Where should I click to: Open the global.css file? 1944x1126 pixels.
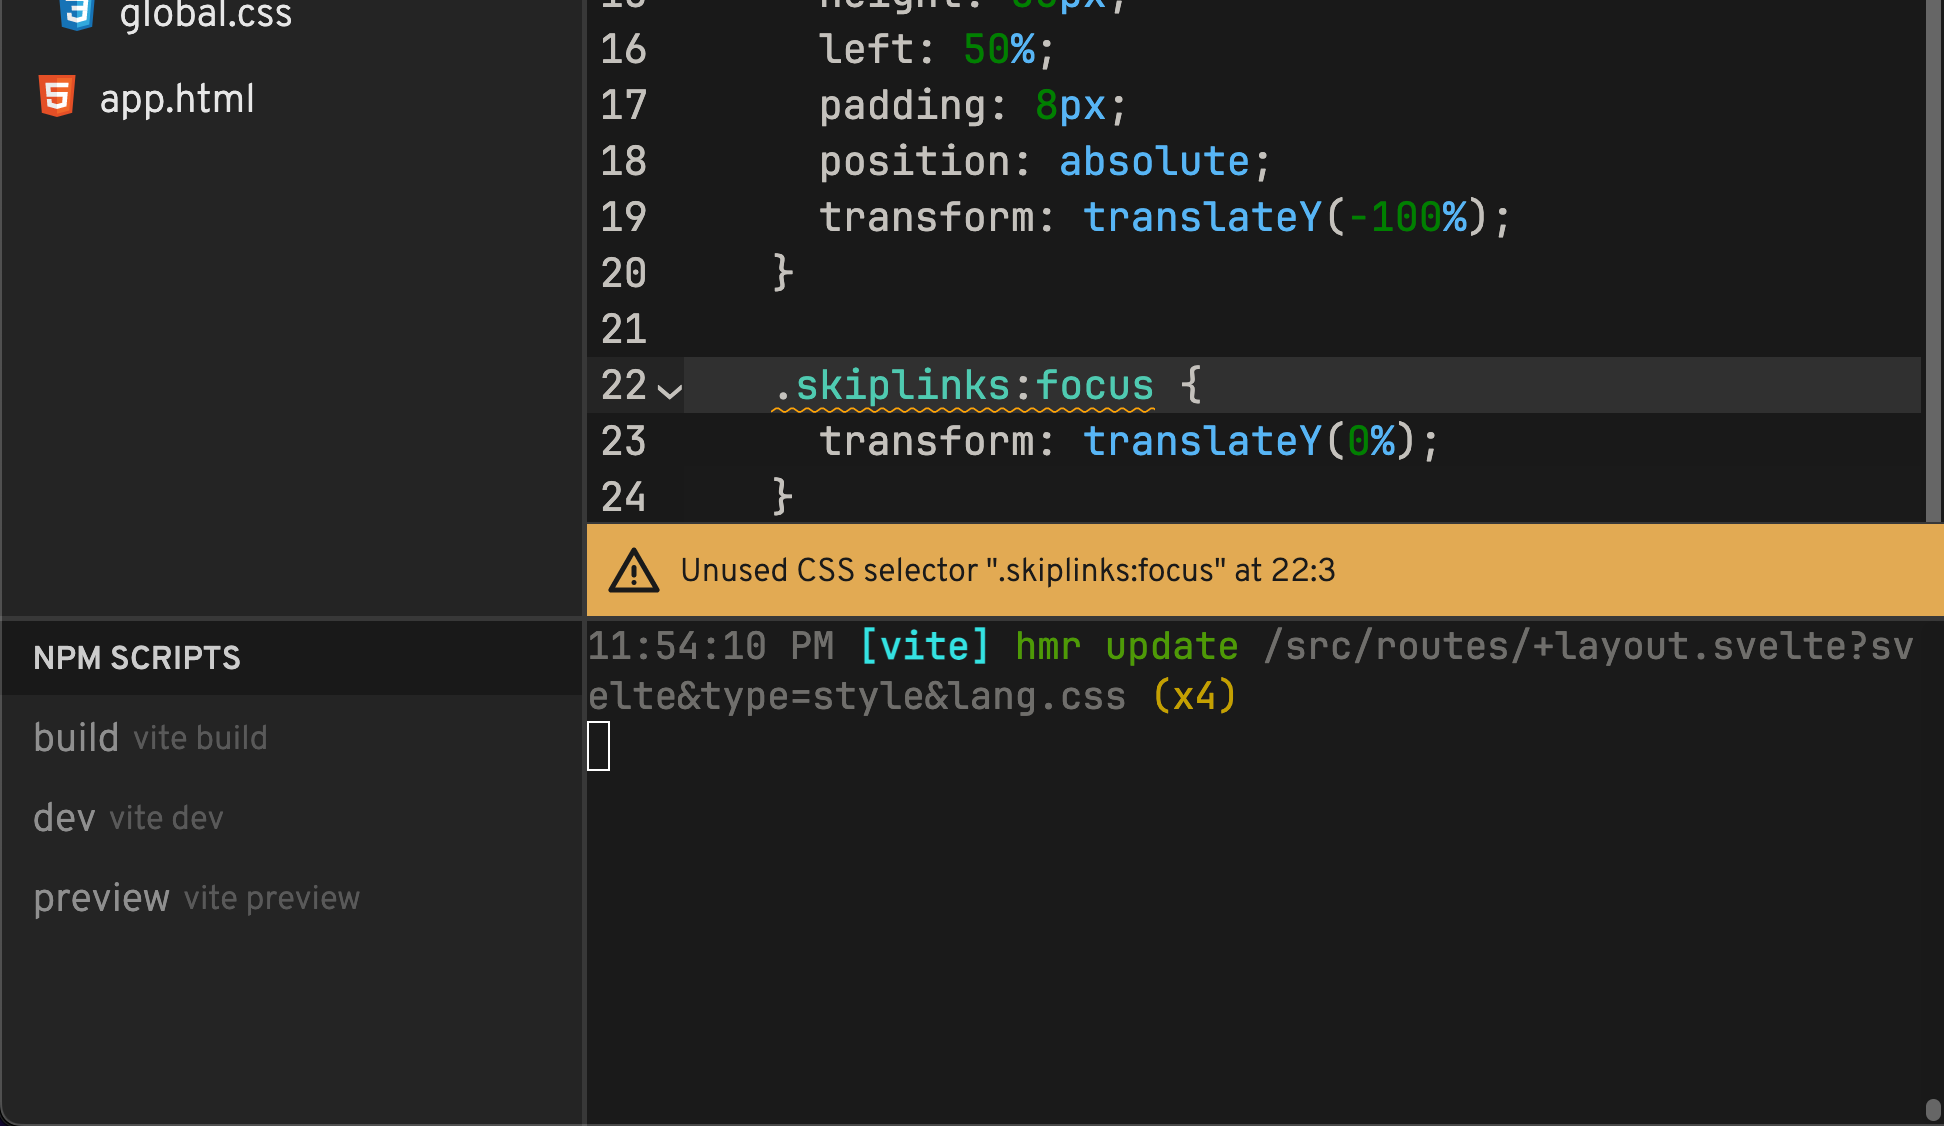(x=205, y=16)
